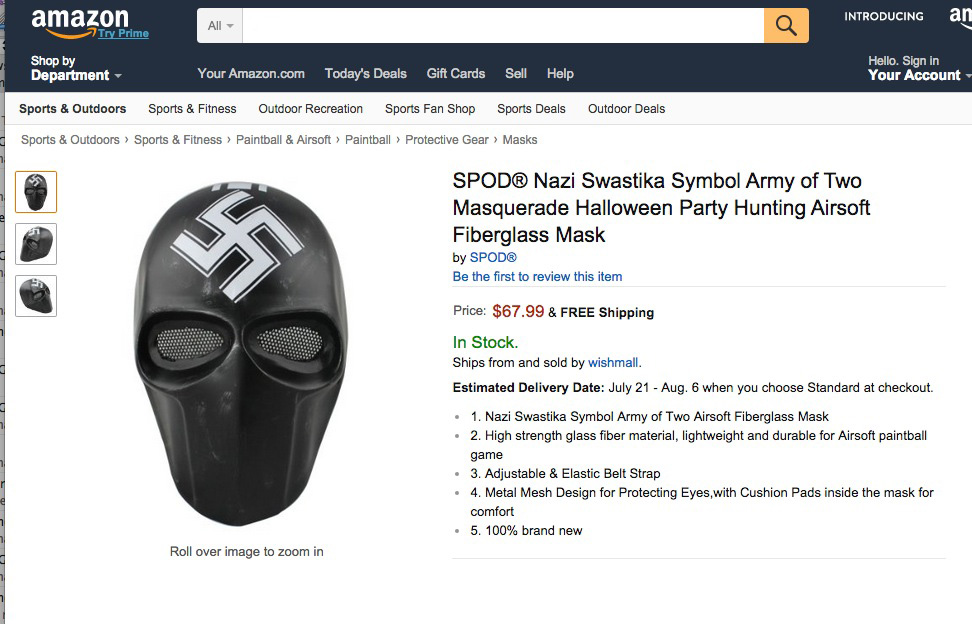Navigate to the Paintball & Airsoft breadcrumb
This screenshot has height=624, width=972.
pyautogui.click(x=283, y=140)
